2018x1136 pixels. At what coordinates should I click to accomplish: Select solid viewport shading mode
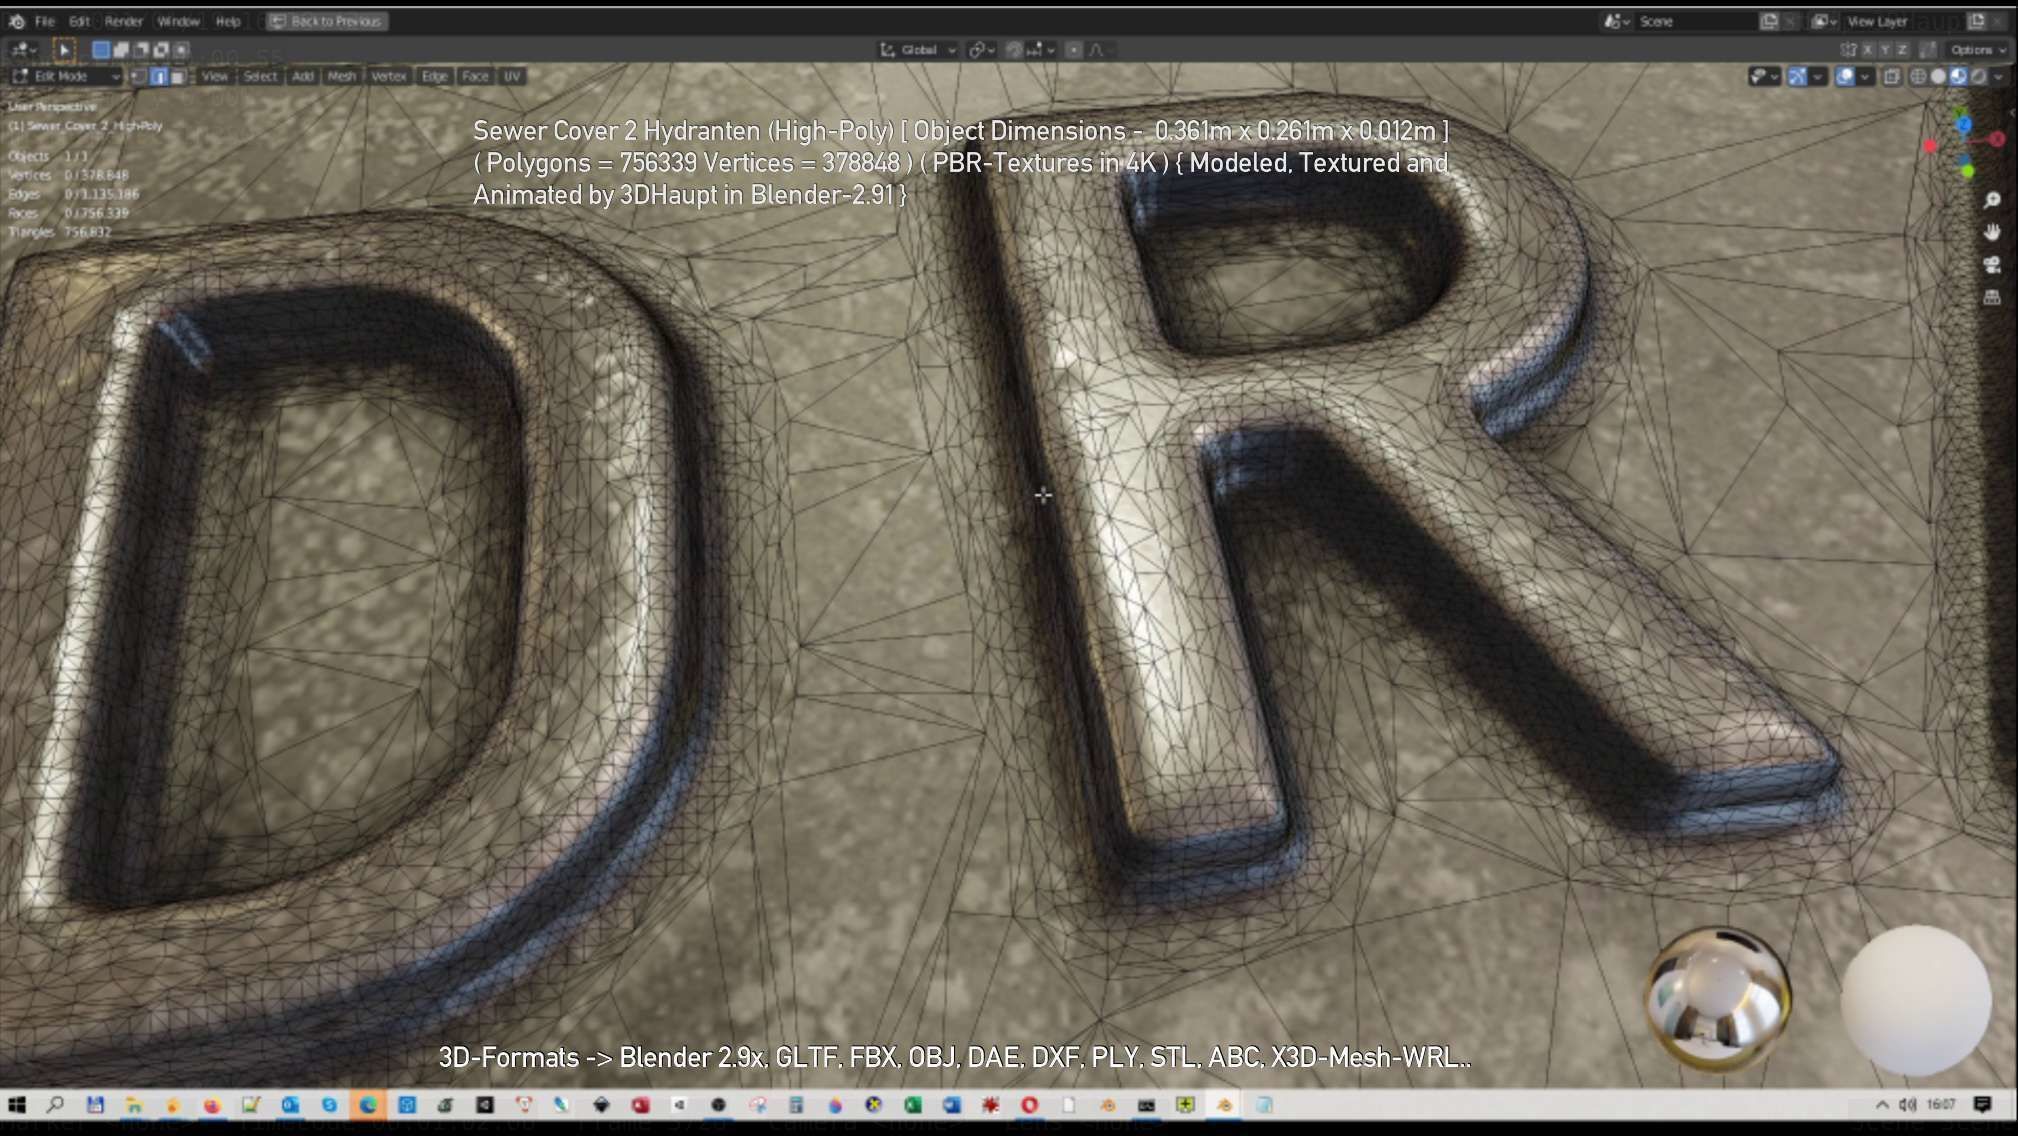[x=1938, y=76]
